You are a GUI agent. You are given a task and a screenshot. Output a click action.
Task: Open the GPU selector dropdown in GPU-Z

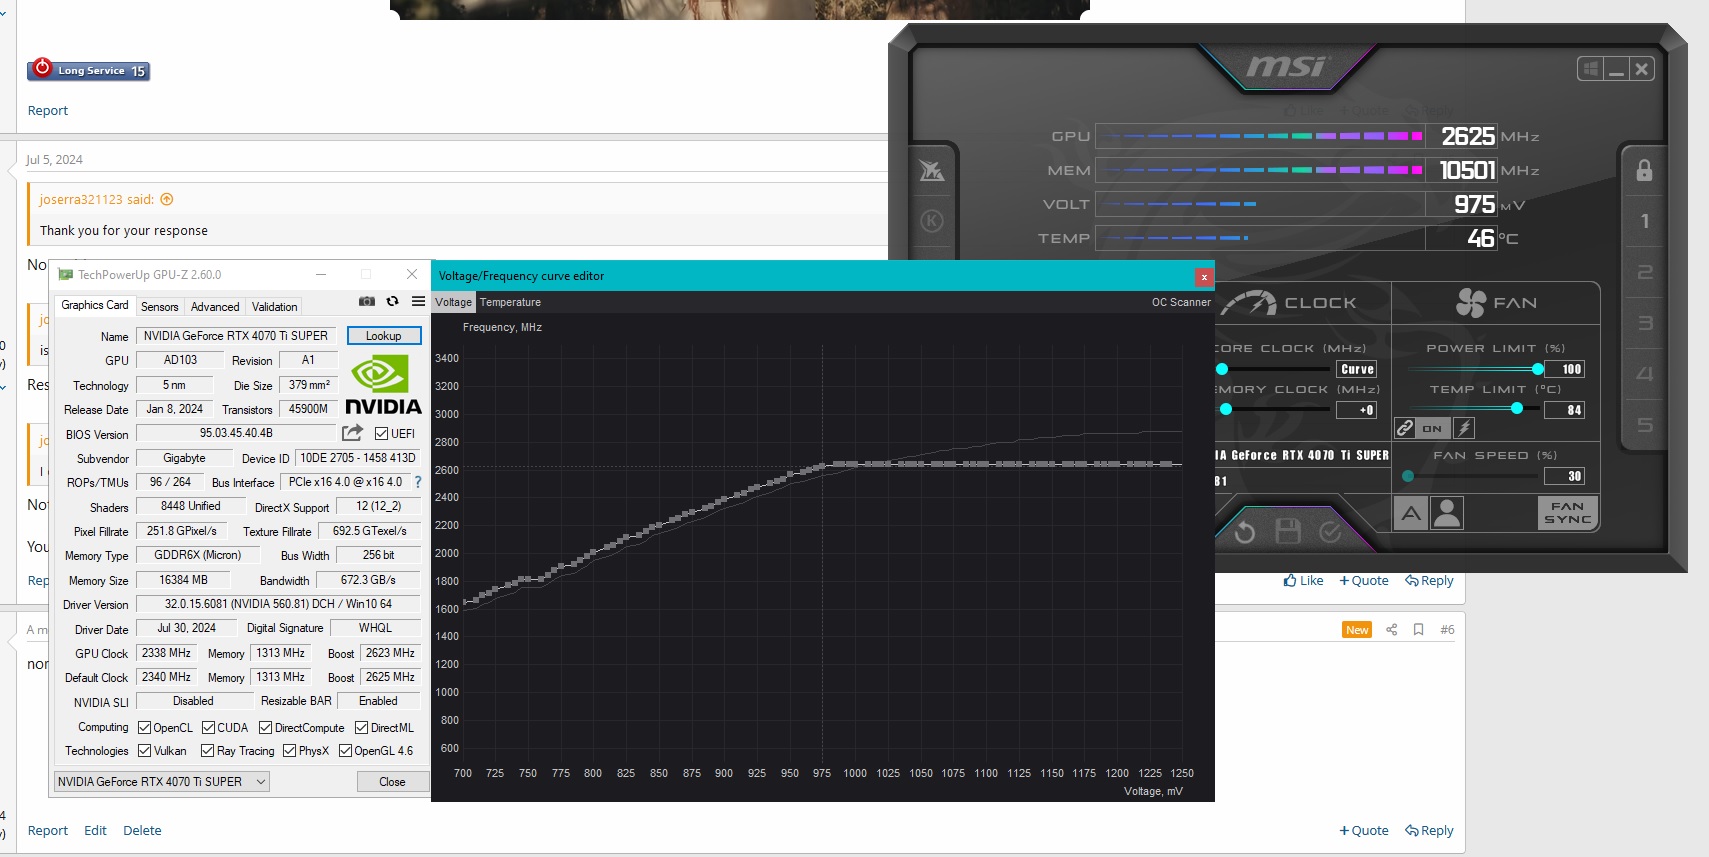[x=162, y=782]
